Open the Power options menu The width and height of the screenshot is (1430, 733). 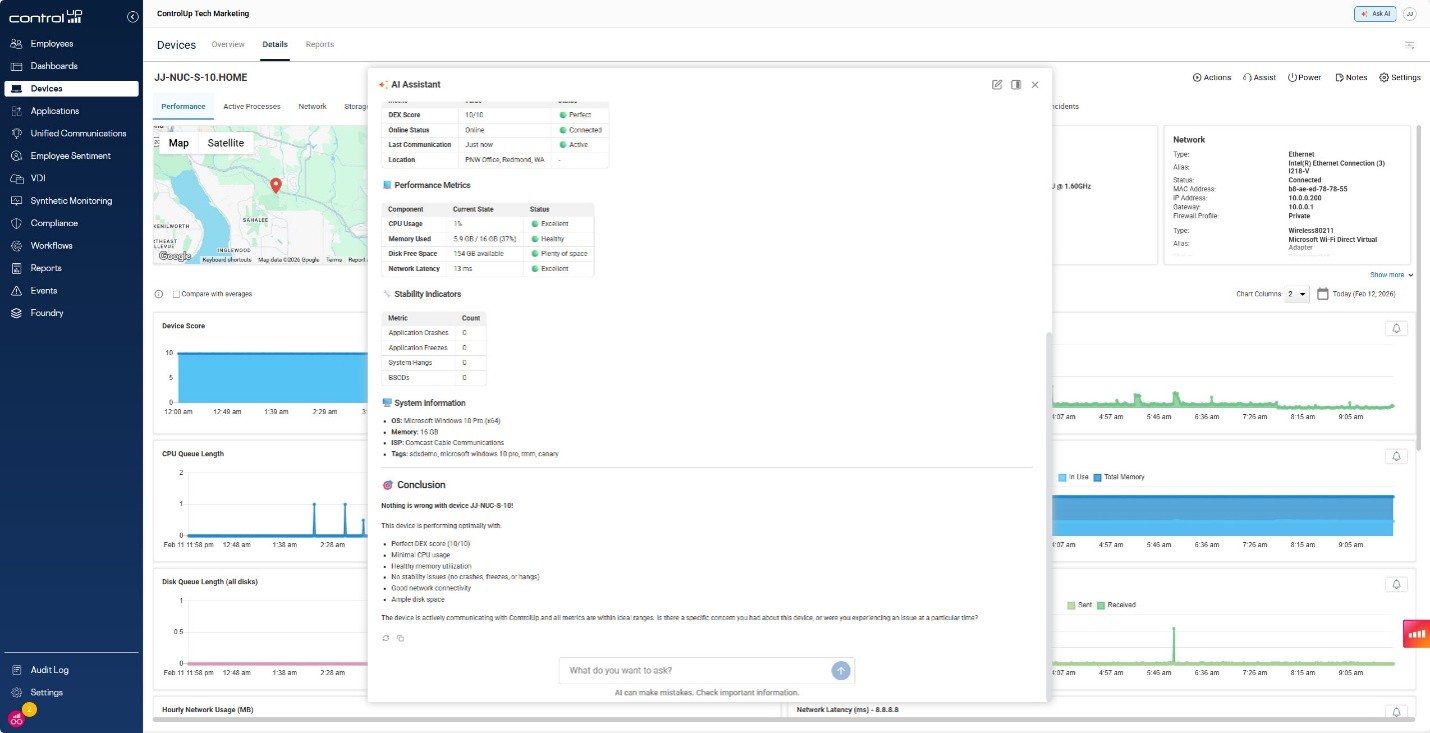[x=1305, y=77]
